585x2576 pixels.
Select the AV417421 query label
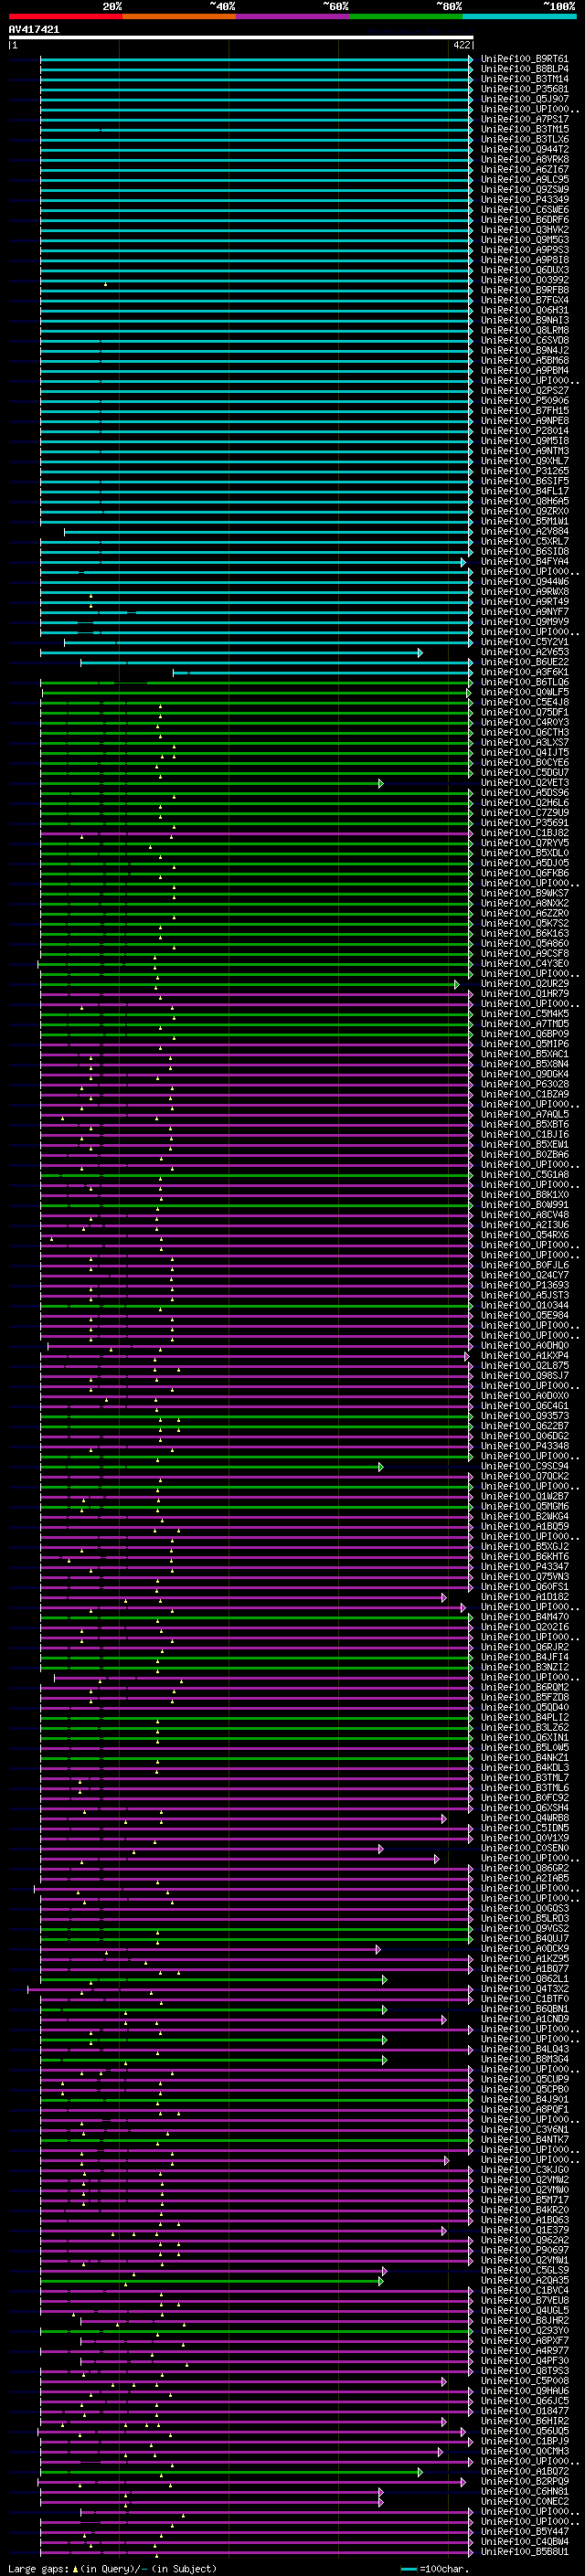(34, 29)
